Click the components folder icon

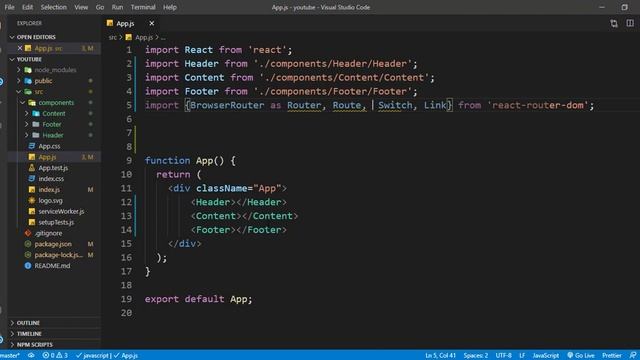32,102
